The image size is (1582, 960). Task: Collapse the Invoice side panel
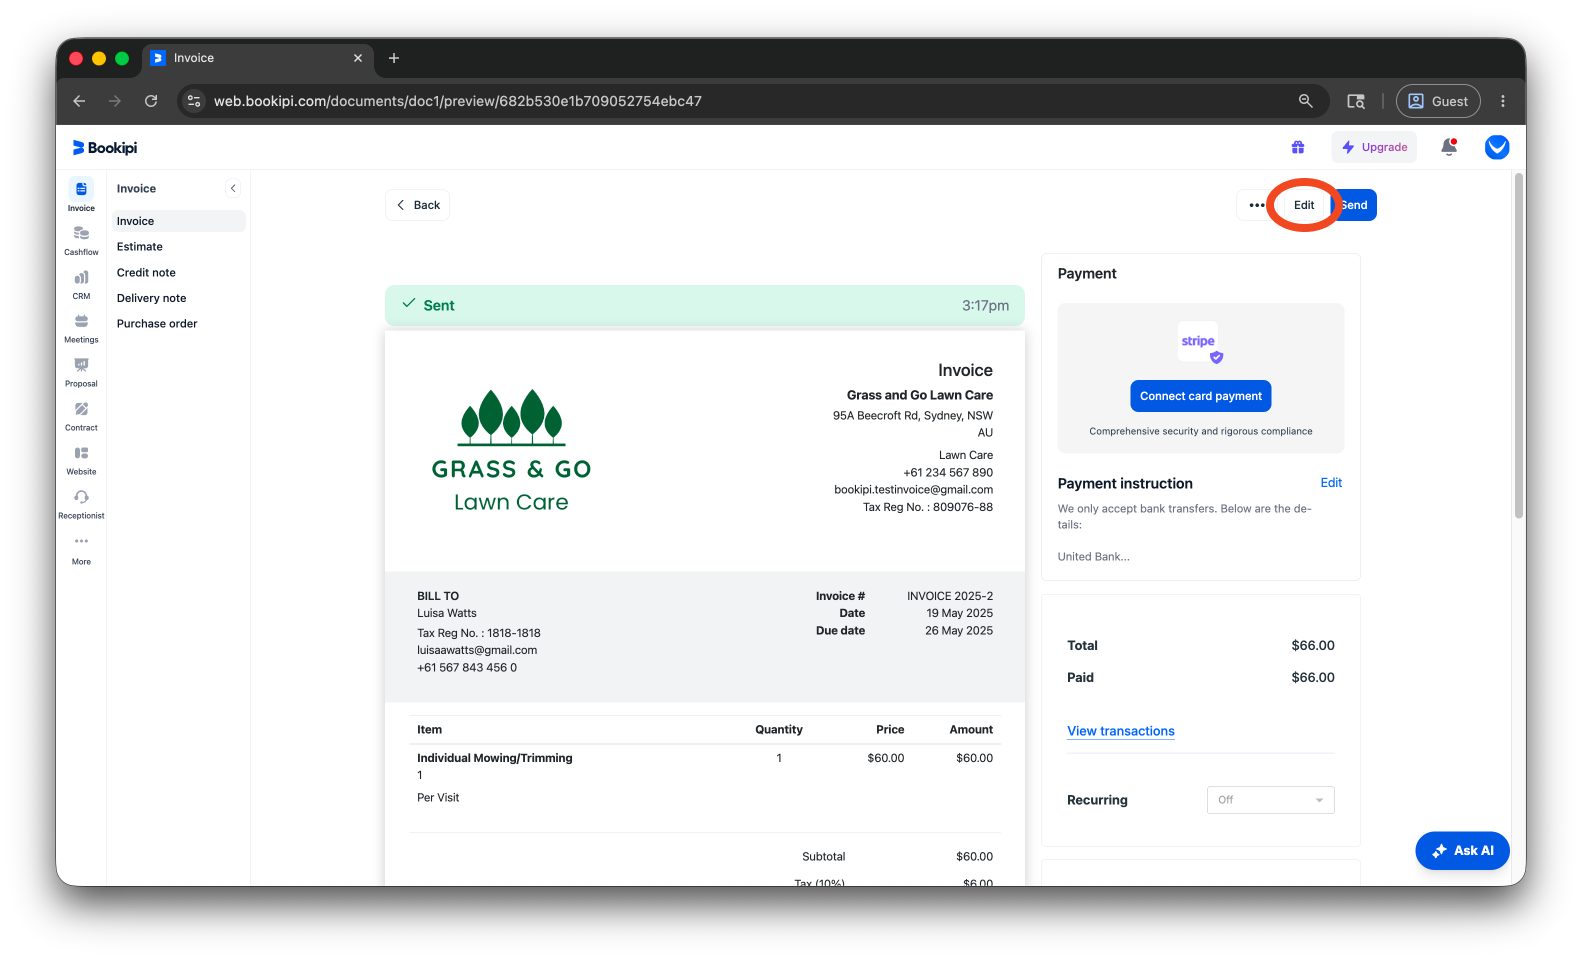(233, 188)
